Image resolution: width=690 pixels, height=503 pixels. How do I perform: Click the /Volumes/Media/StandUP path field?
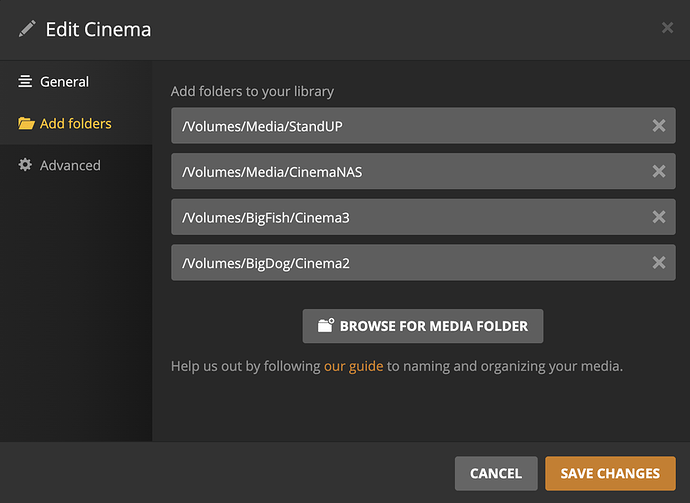point(400,126)
